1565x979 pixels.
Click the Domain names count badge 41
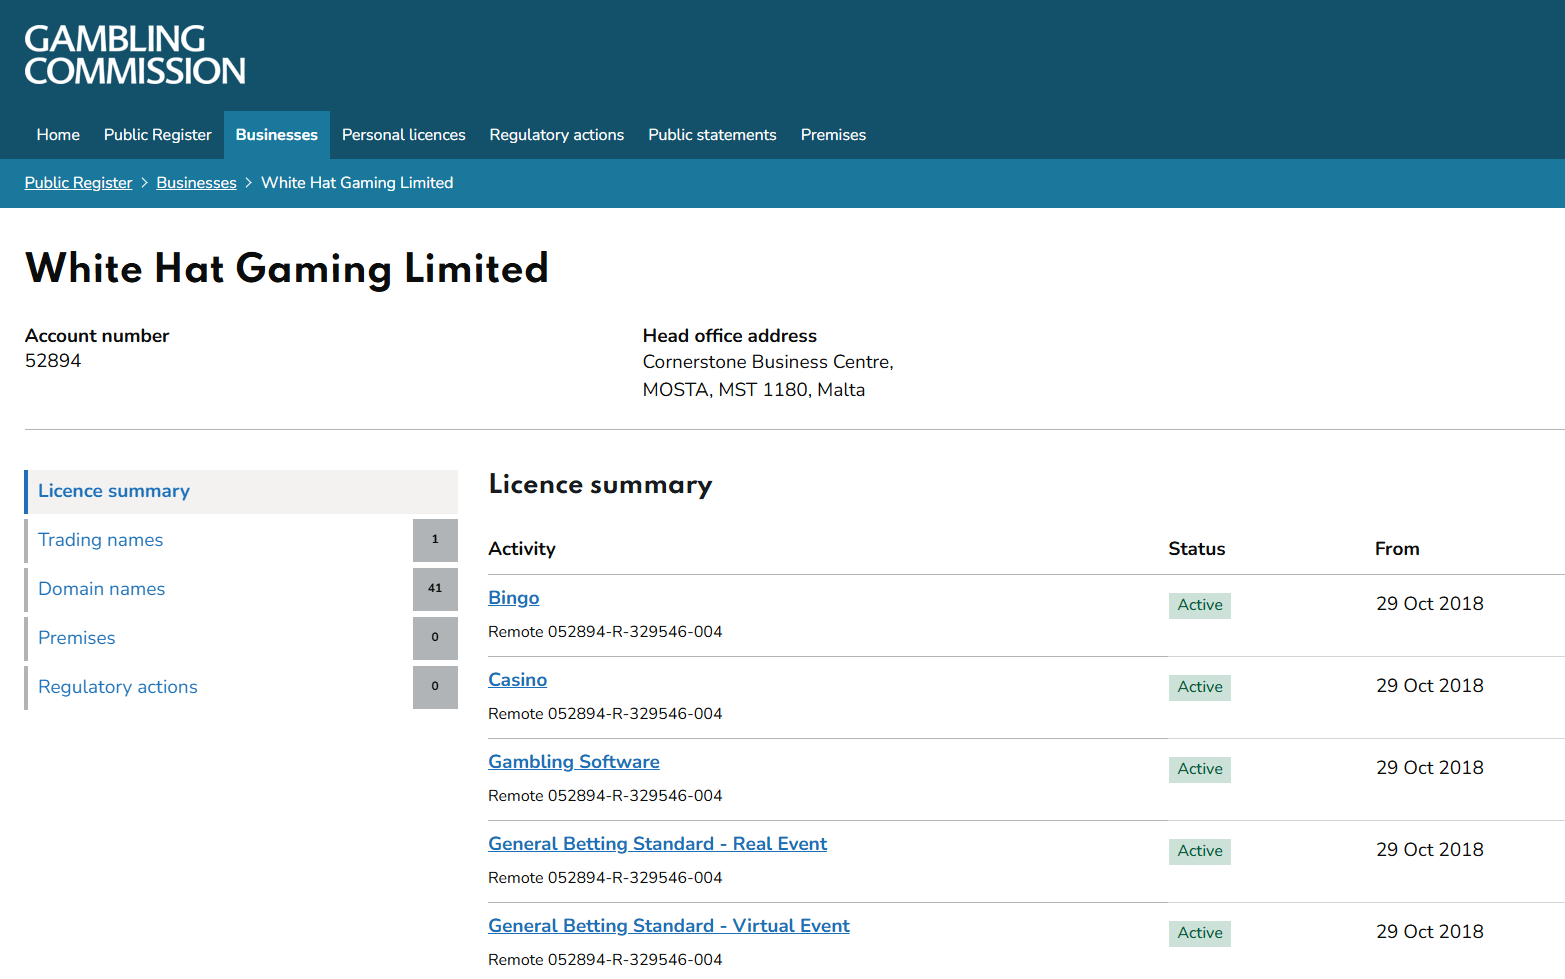click(435, 589)
